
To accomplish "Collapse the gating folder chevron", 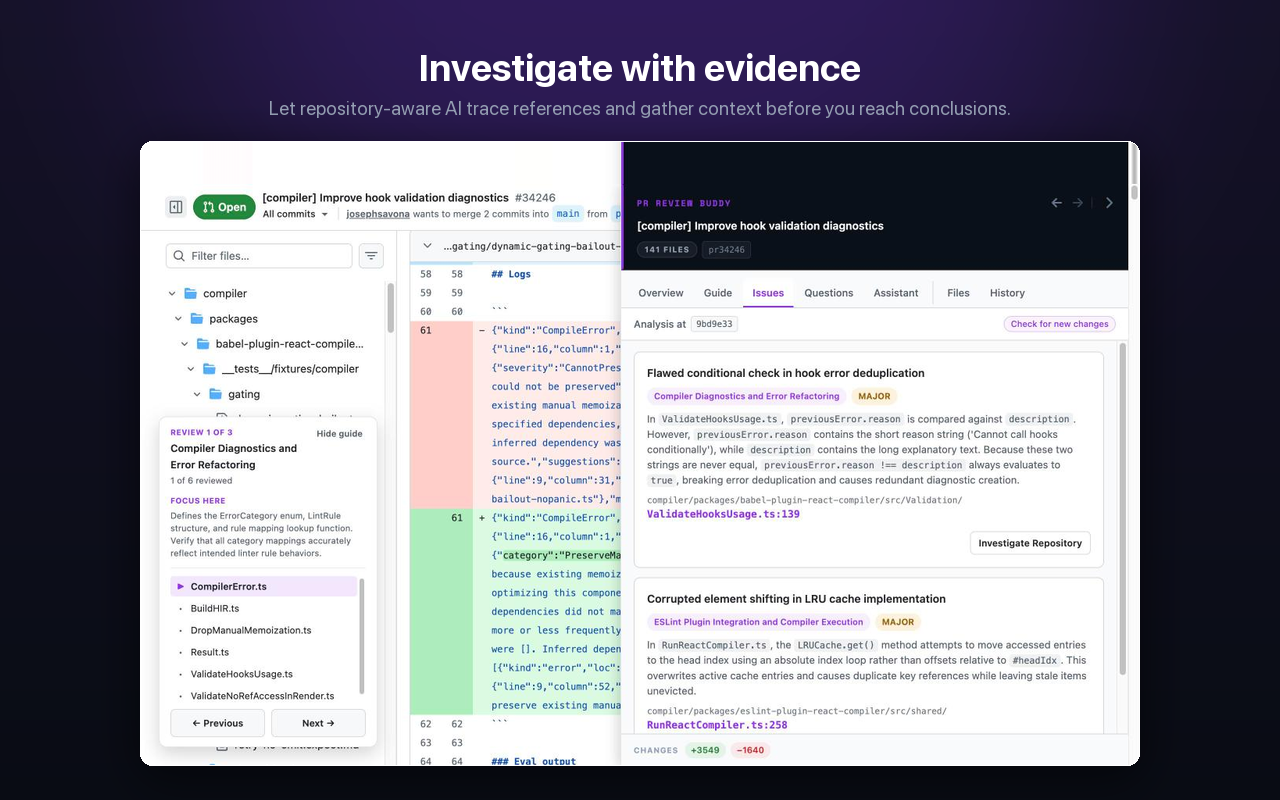I will 198,394.
